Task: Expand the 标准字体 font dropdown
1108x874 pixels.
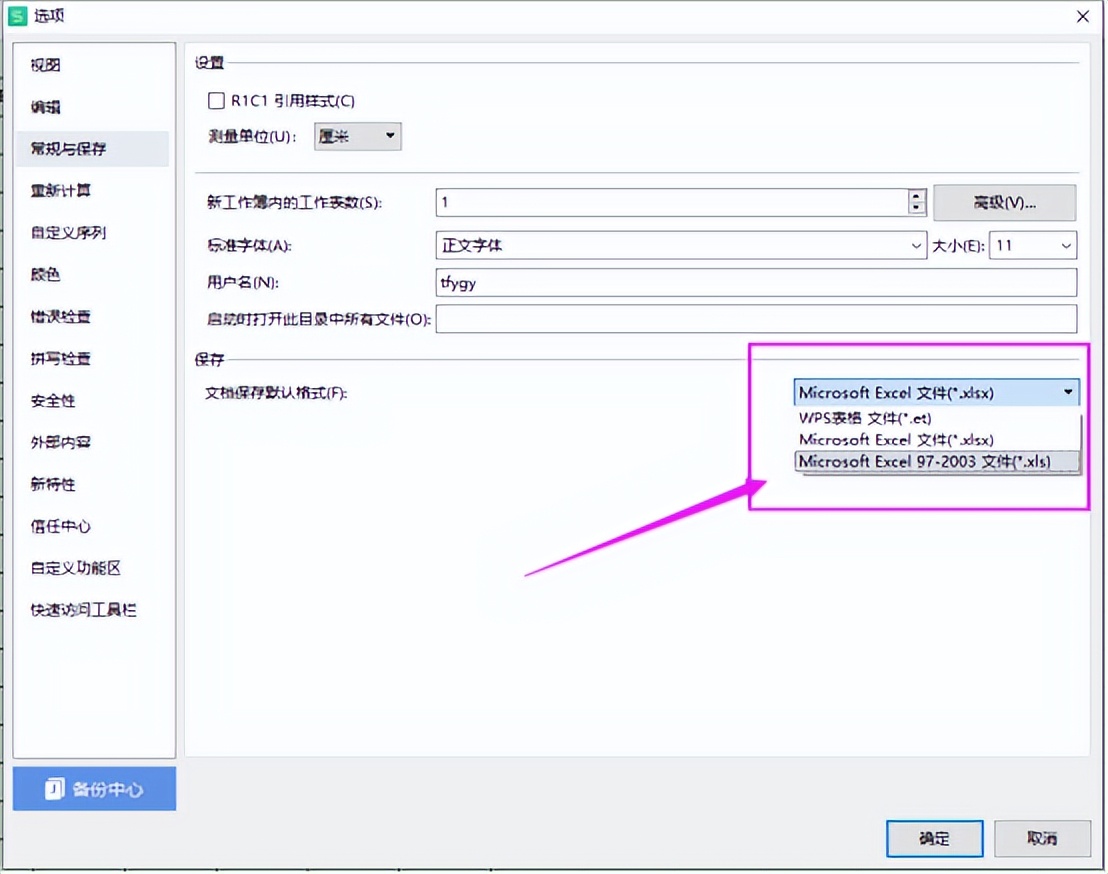Action: 681,245
